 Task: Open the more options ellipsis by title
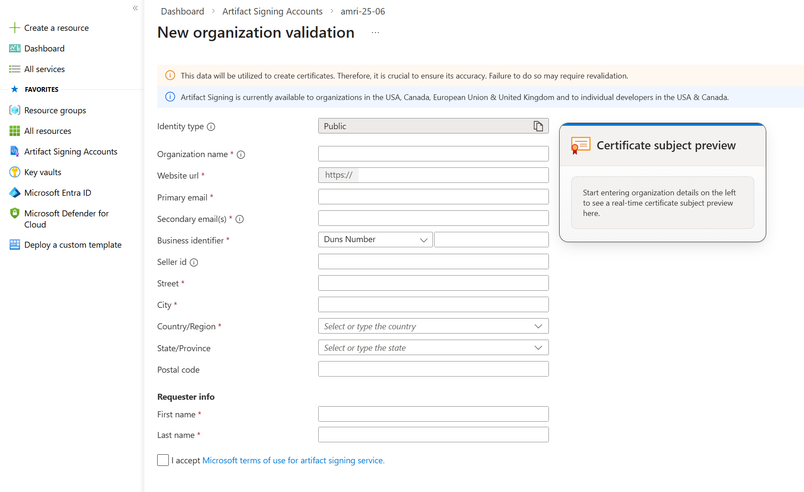coord(375,33)
